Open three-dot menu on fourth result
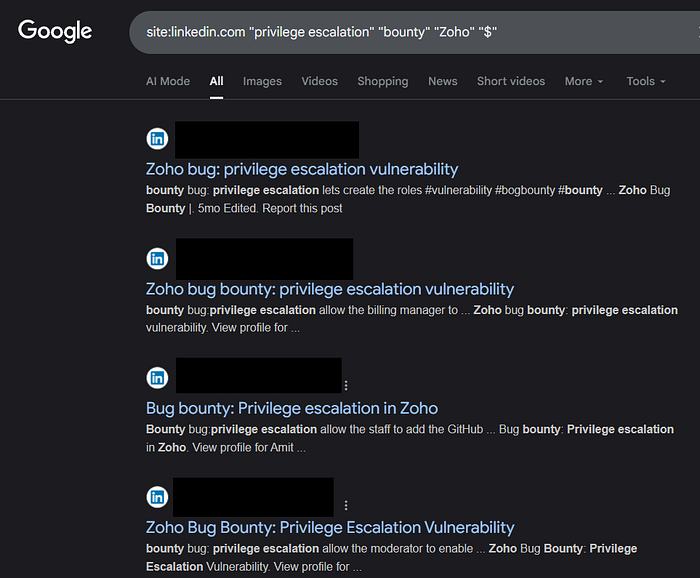 [346, 505]
